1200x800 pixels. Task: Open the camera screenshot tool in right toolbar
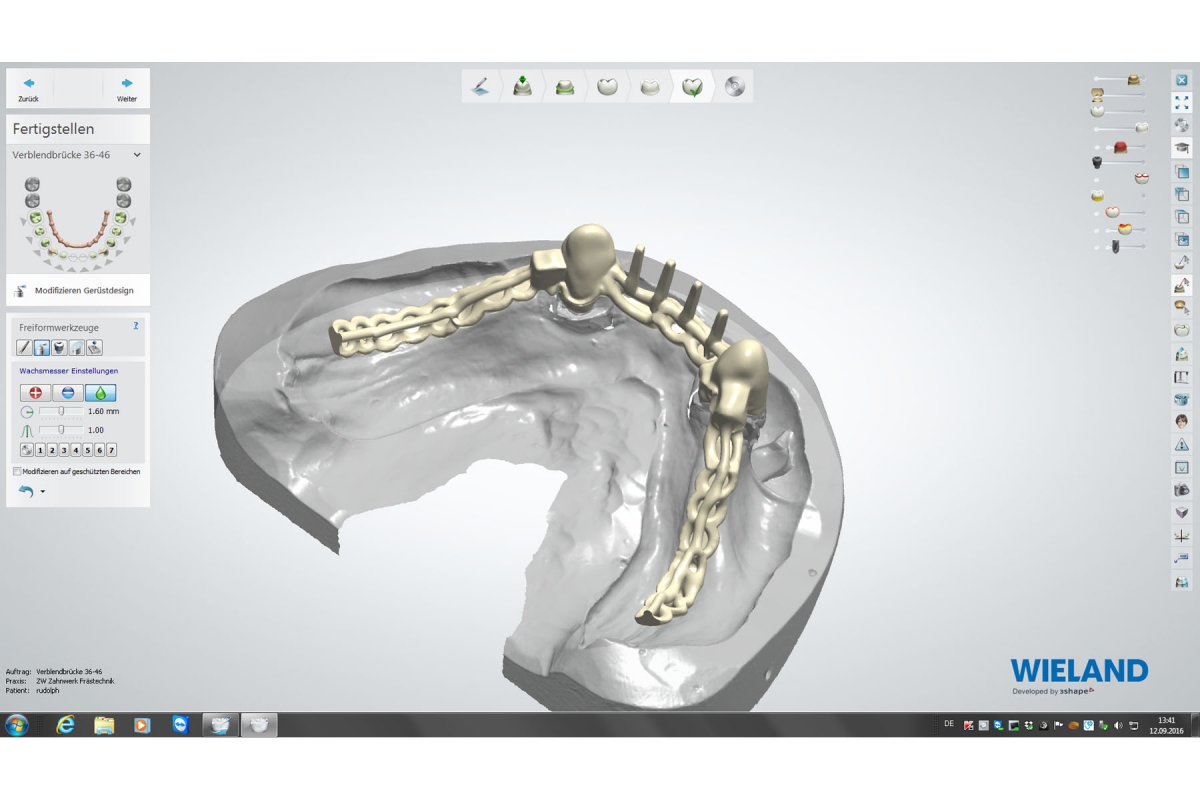[x=1181, y=490]
